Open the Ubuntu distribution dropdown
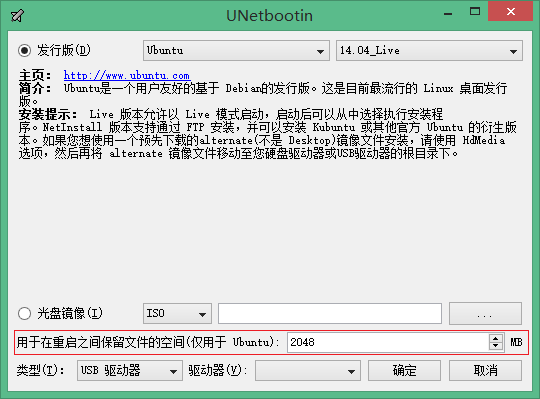The width and height of the screenshot is (540, 399). pyautogui.click(x=236, y=51)
